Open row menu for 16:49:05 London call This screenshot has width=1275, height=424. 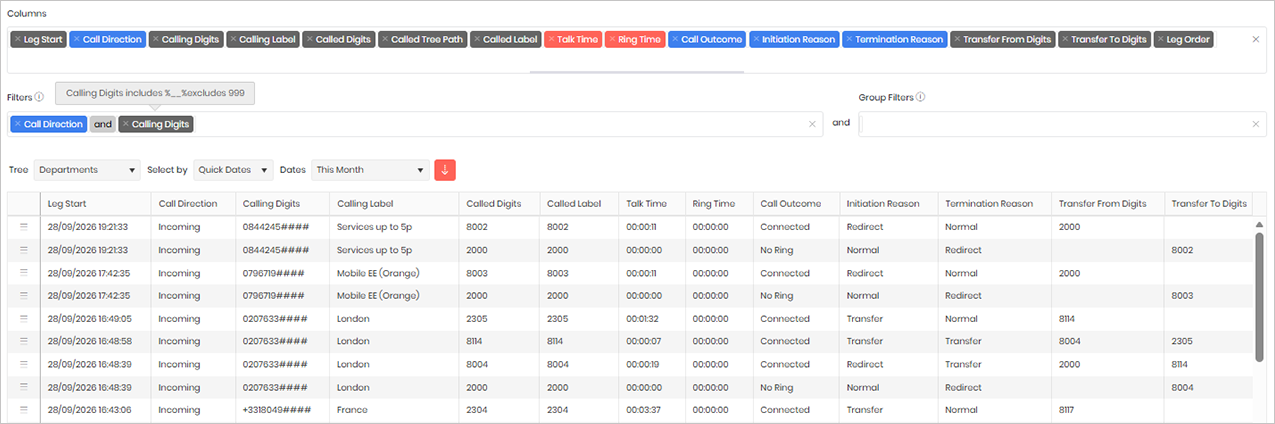(x=23, y=319)
